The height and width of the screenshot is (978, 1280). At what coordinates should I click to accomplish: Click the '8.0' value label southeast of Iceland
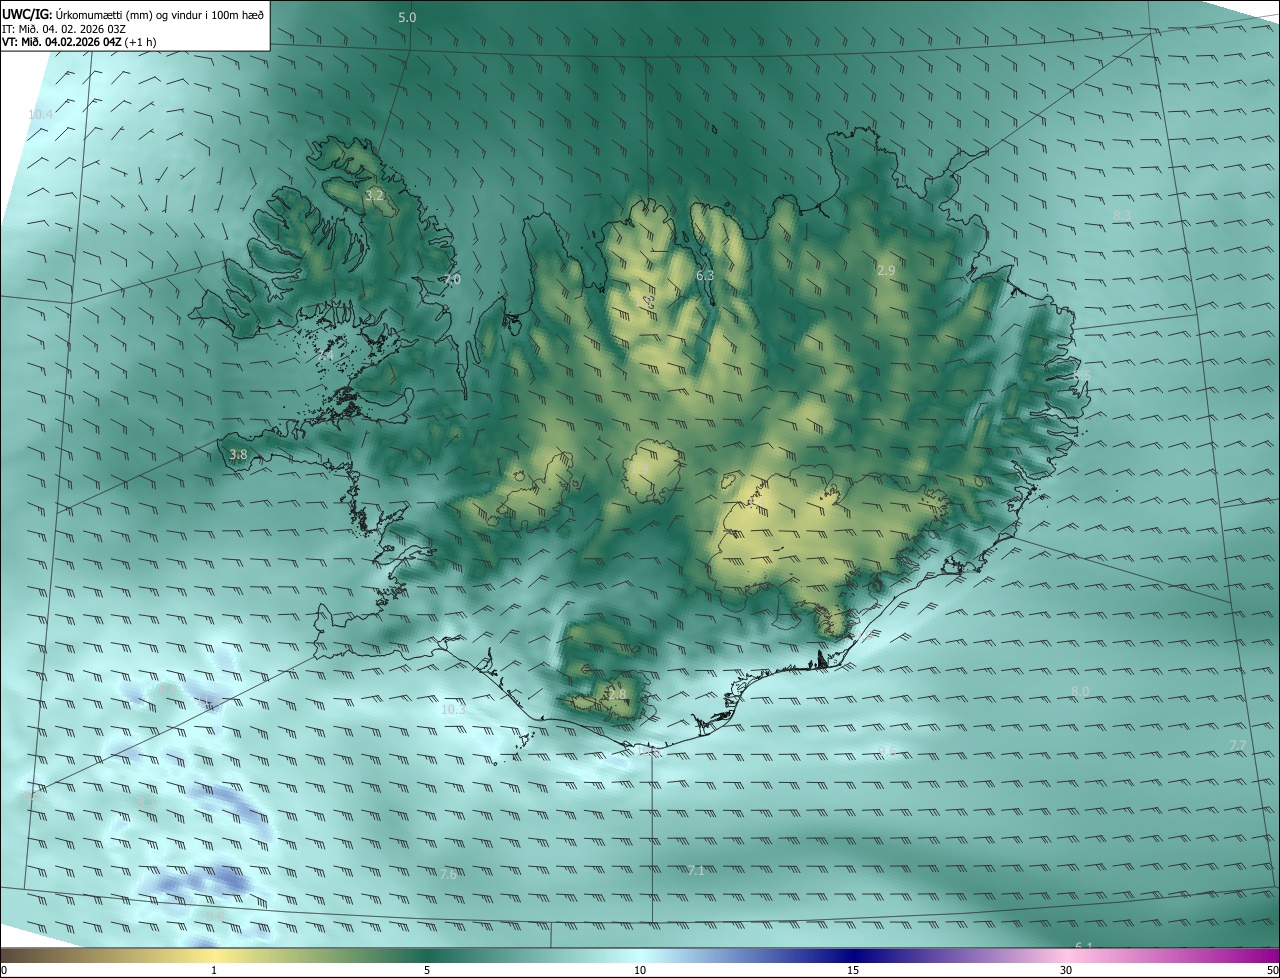1080,692
